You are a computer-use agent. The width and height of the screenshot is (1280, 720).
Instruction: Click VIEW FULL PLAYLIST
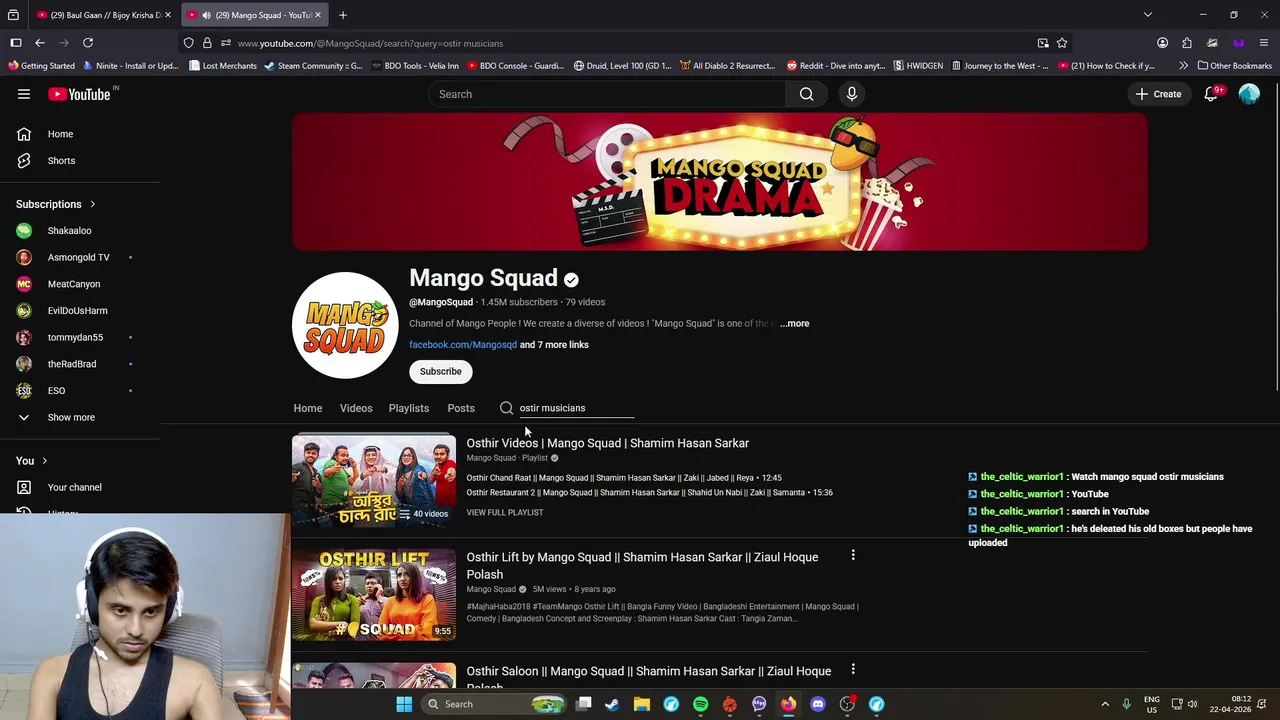coord(505,512)
